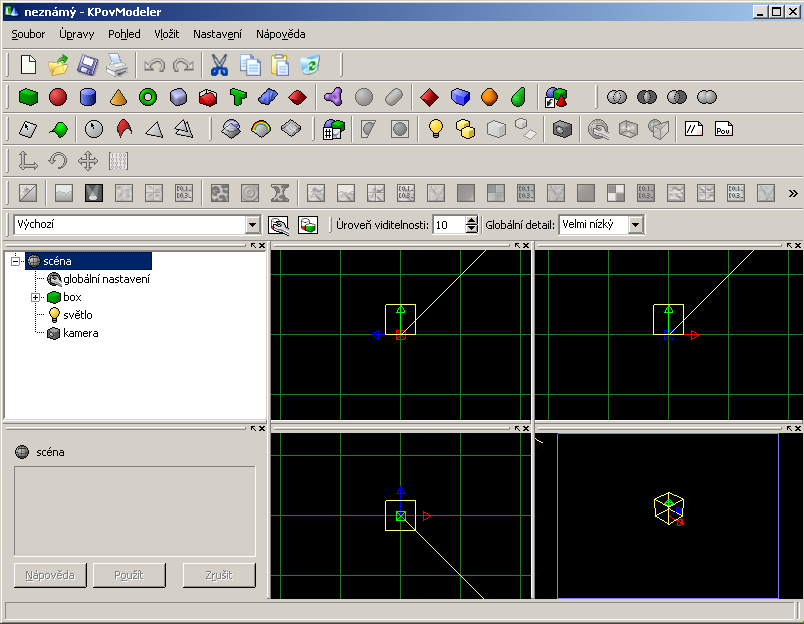The width and height of the screenshot is (804, 624).
Task: Click the scissors Cut icon
Action: pyautogui.click(x=219, y=66)
